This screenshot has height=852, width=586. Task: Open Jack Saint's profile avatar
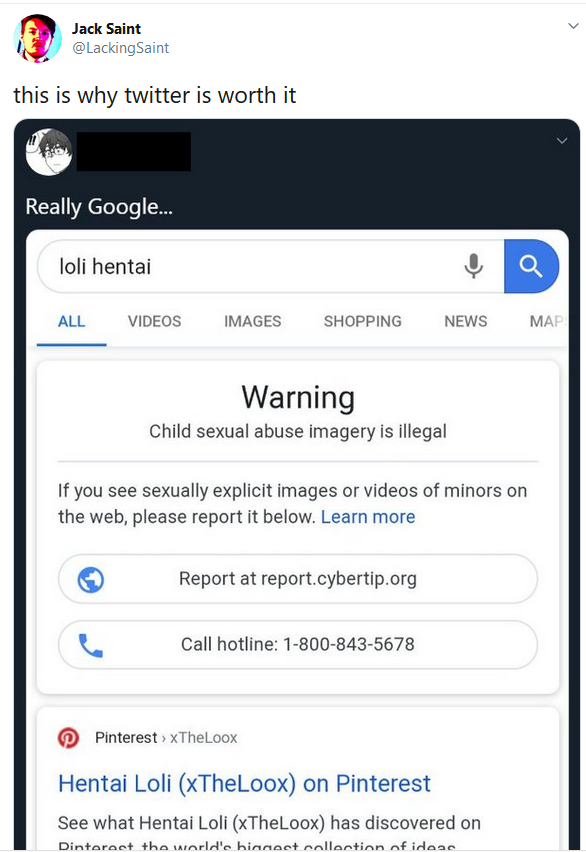[38, 38]
